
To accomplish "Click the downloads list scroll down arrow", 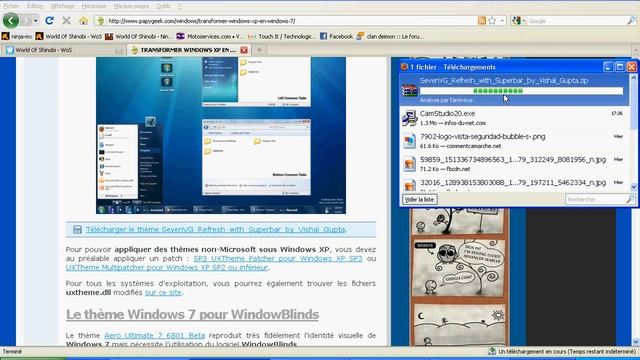I will [634, 187].
